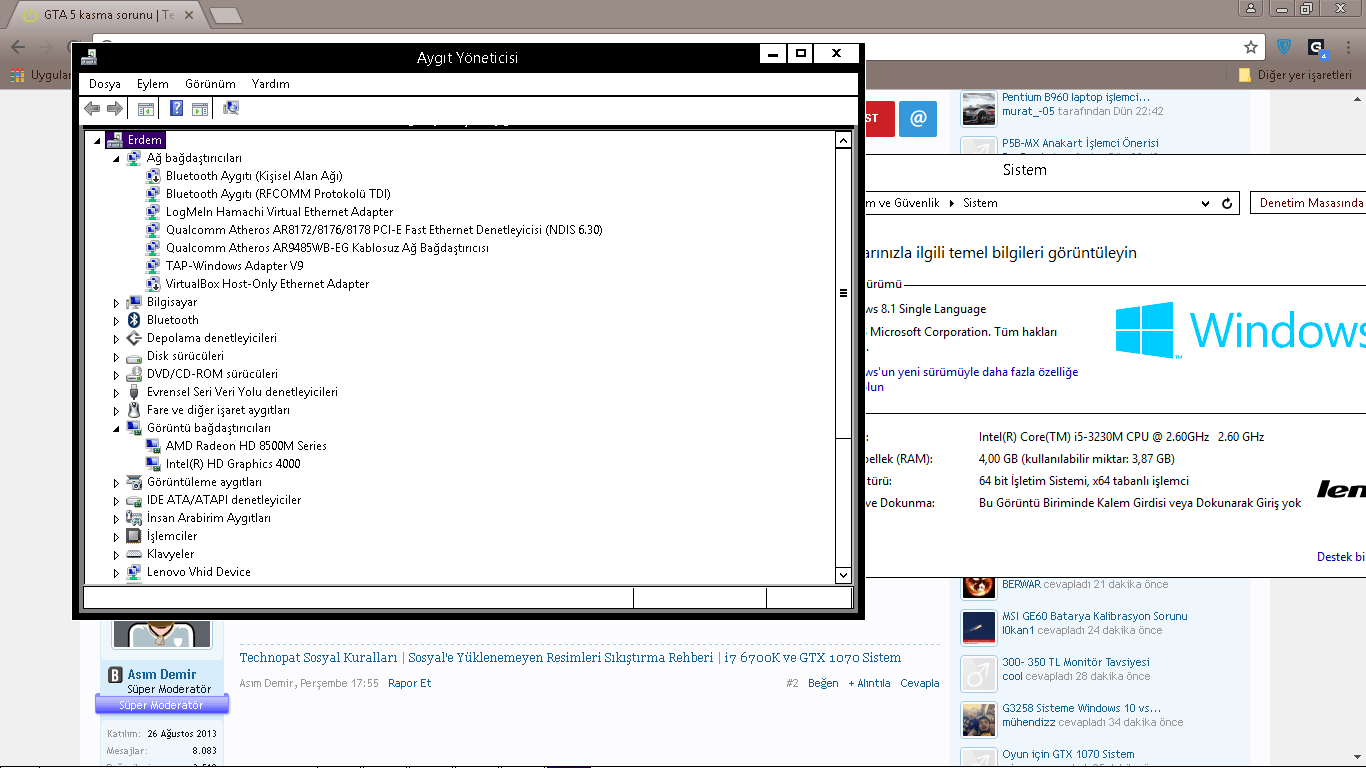Go back with Device Manager's left arrow
Image resolution: width=1366 pixels, height=768 pixels.
coord(92,109)
